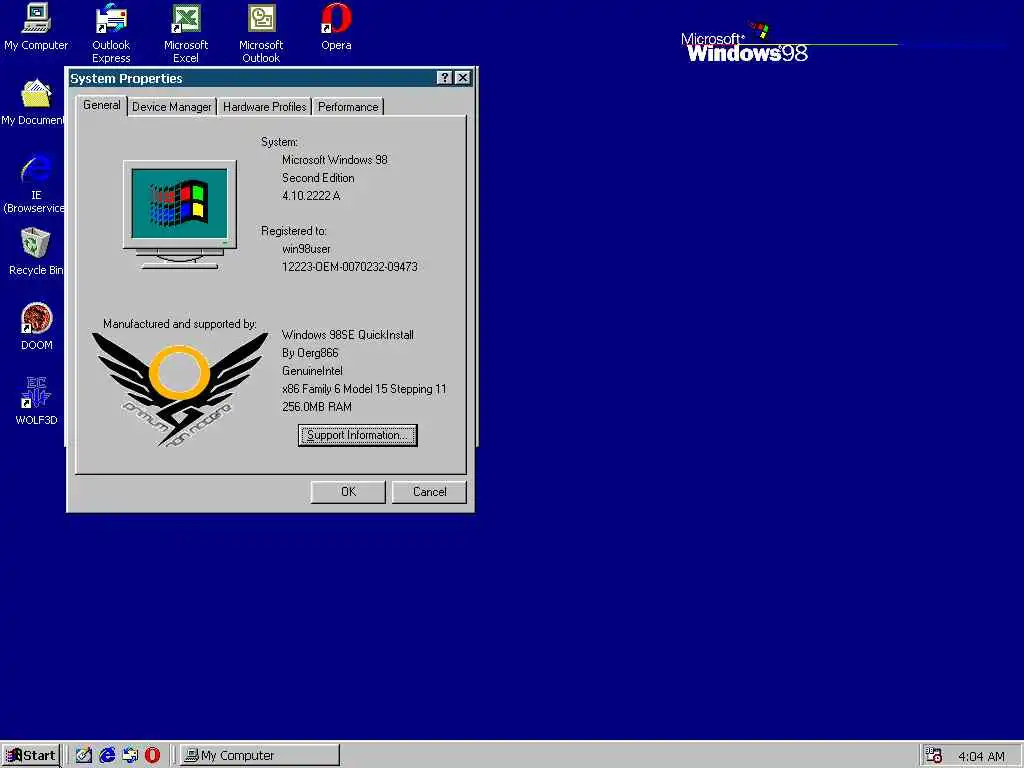The image size is (1024, 768).
Task: Click the 'GenuineIntel' text
Action: pos(312,370)
